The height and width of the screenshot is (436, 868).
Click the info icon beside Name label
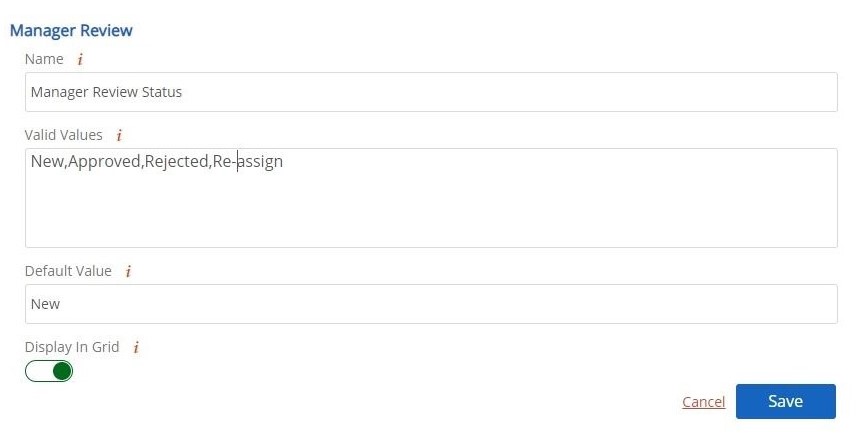[80, 59]
